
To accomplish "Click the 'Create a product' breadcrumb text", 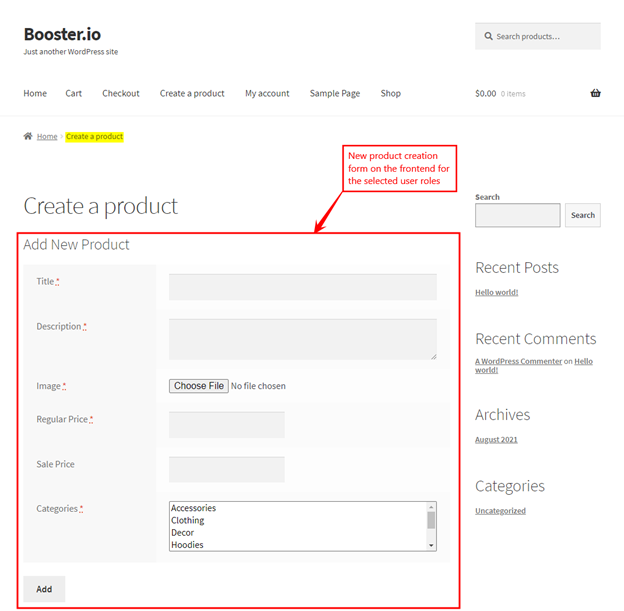I will (95, 137).
